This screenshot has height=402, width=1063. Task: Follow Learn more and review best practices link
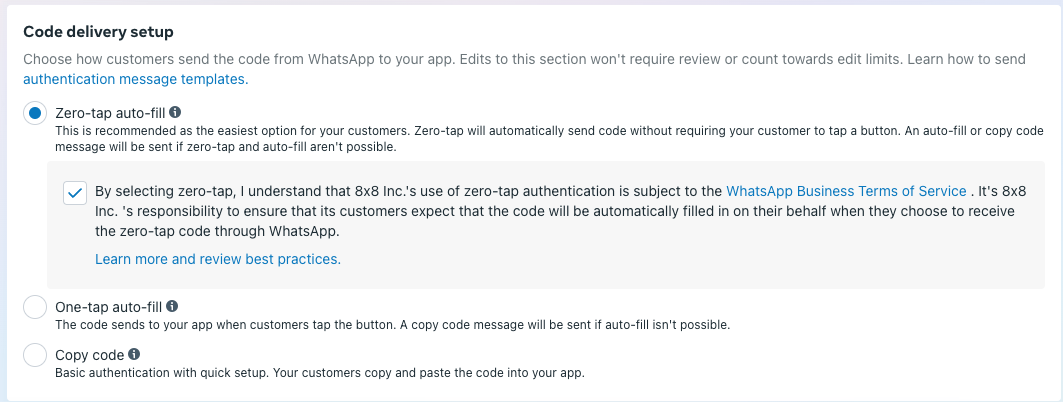(x=218, y=259)
